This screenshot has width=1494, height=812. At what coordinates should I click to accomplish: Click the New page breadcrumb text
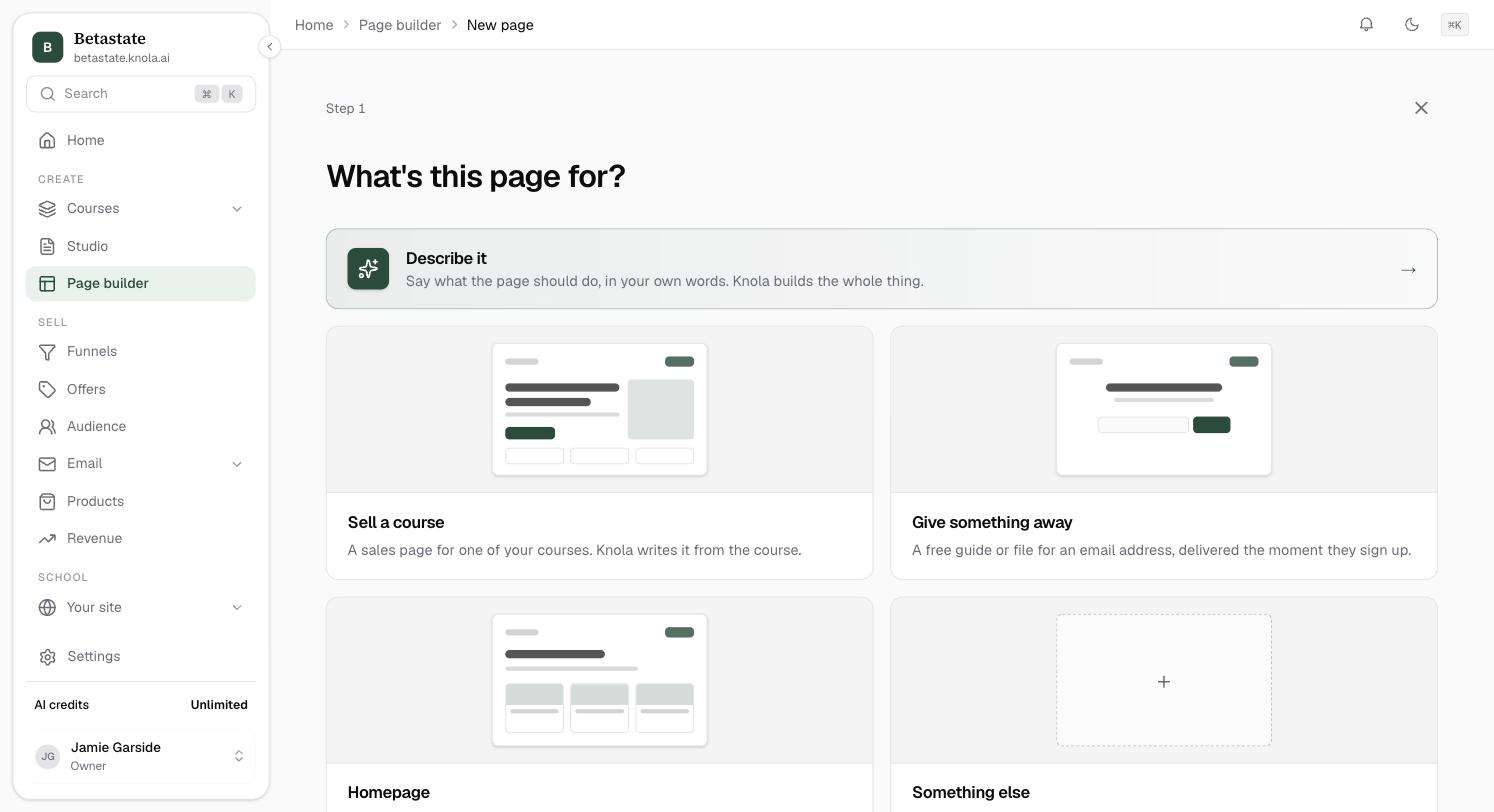point(500,25)
